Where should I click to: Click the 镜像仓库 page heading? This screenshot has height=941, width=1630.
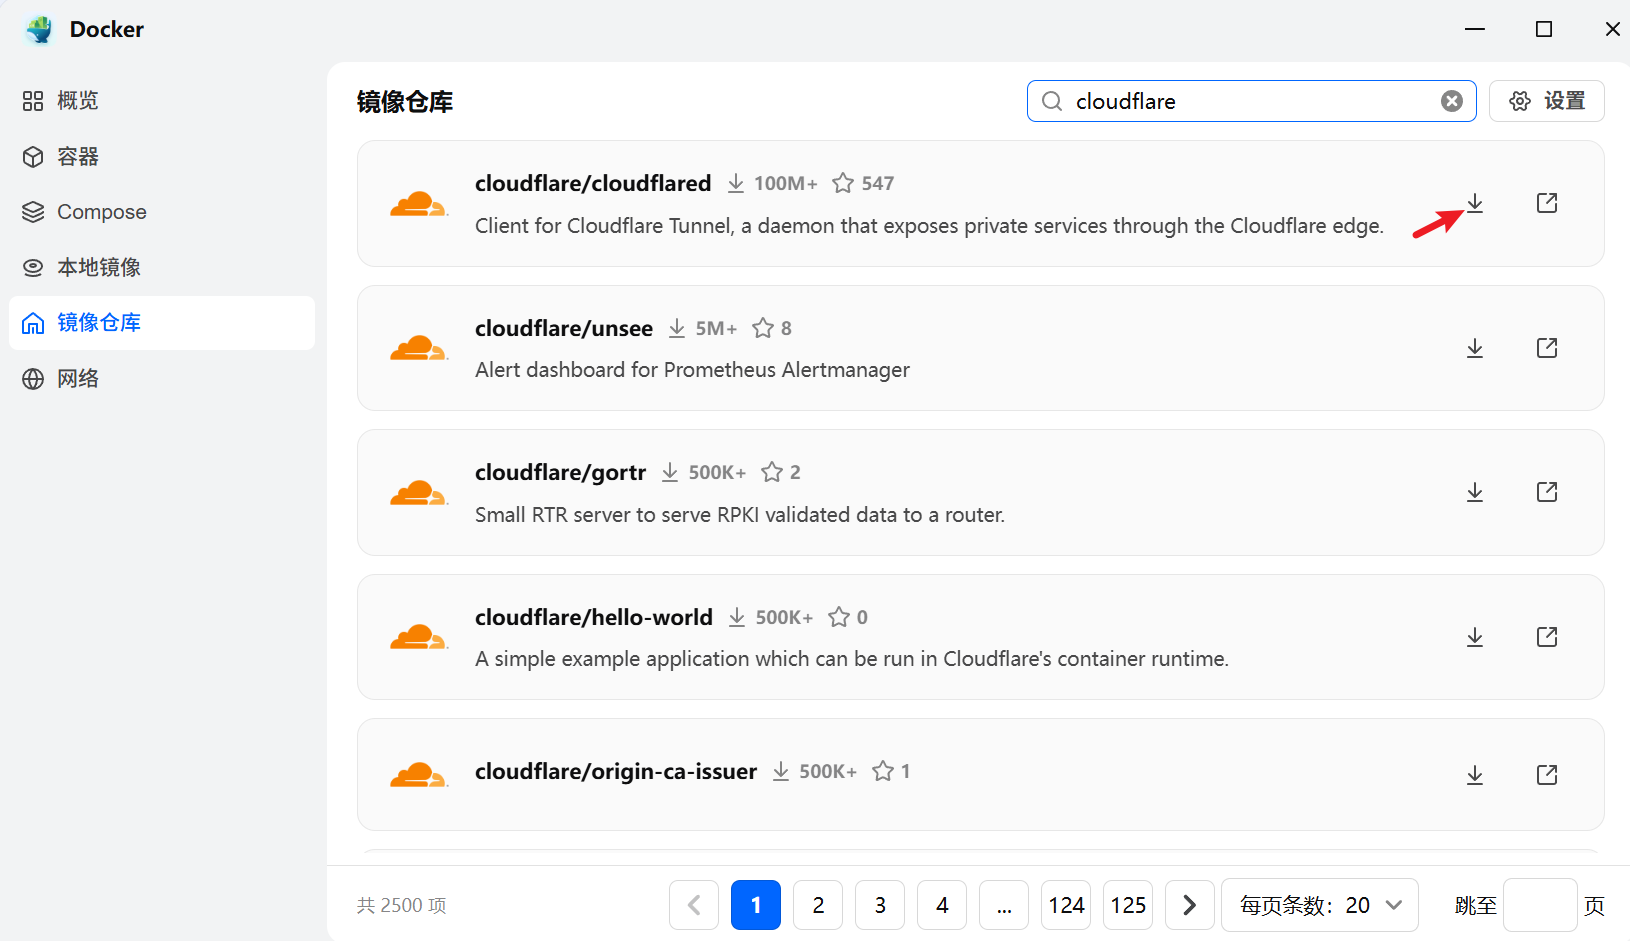405,101
